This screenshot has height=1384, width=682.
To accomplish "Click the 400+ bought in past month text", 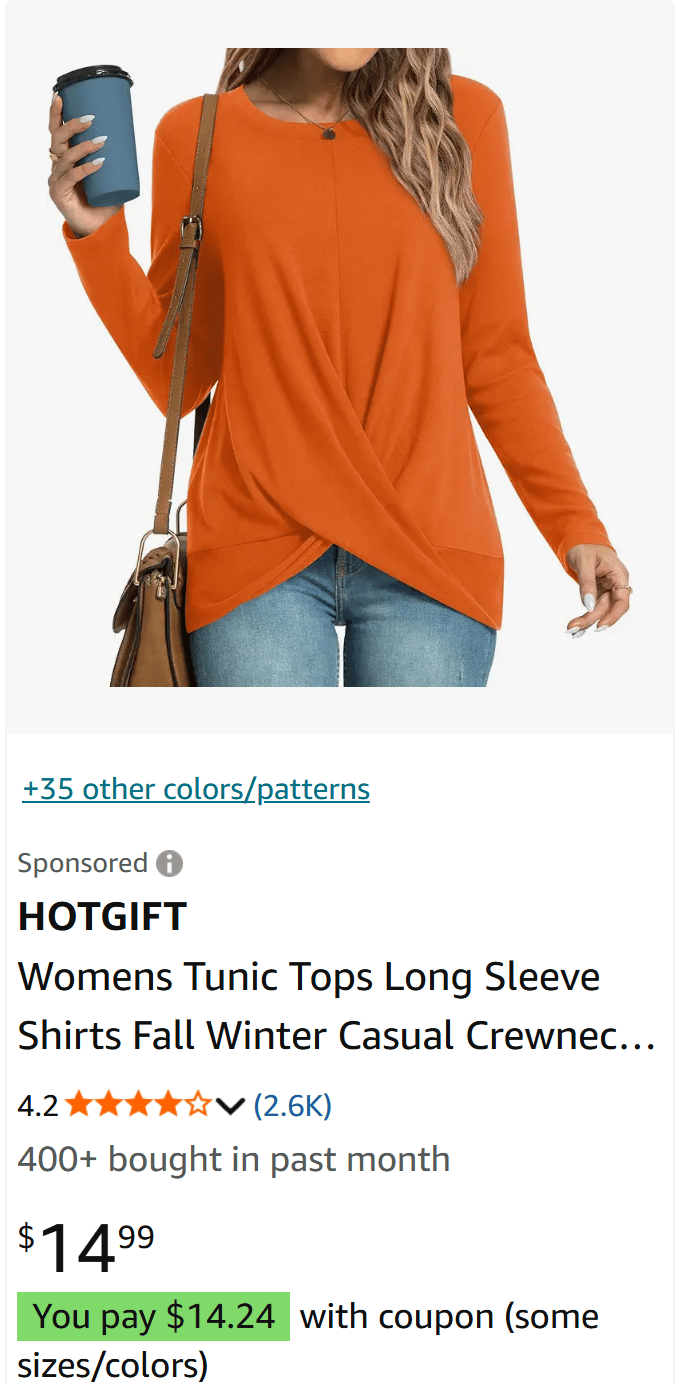I will point(234,1160).
